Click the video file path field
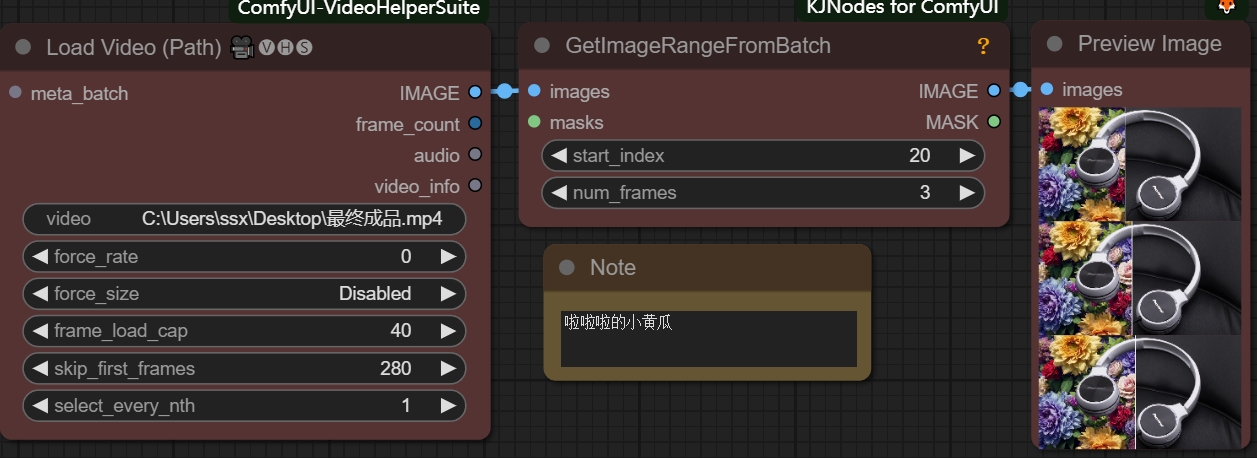The image size is (1257, 458). (244, 219)
